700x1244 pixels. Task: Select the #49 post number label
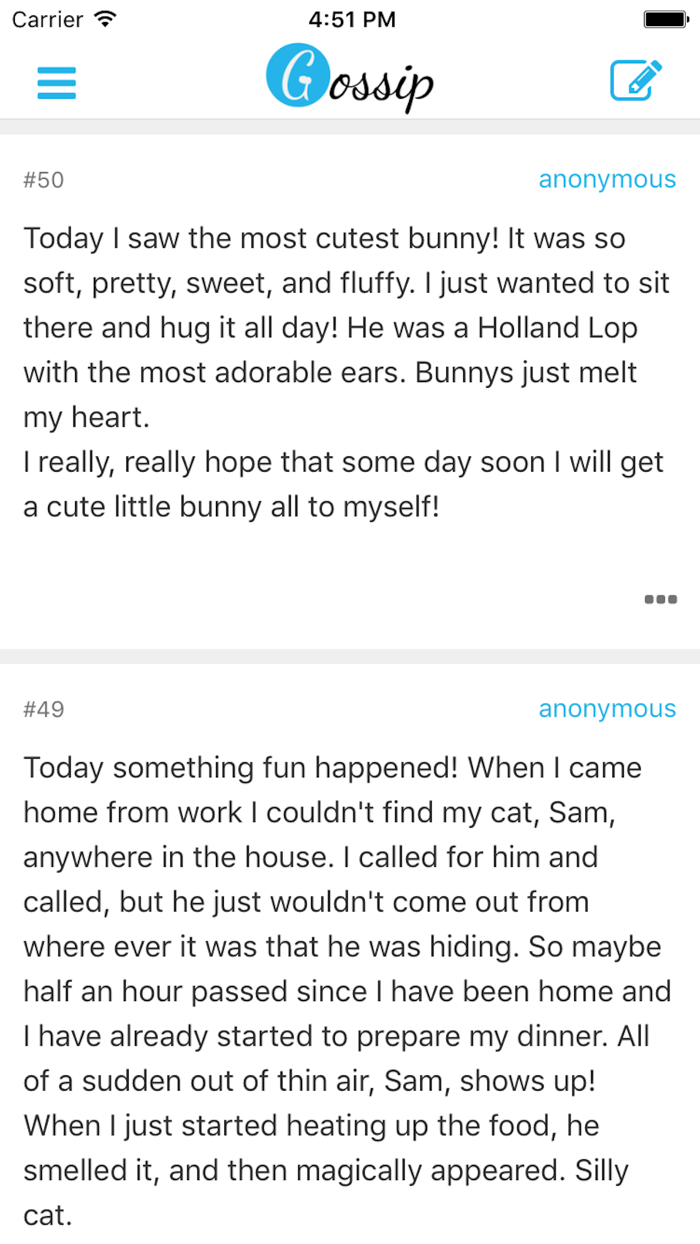pyautogui.click(x=44, y=710)
